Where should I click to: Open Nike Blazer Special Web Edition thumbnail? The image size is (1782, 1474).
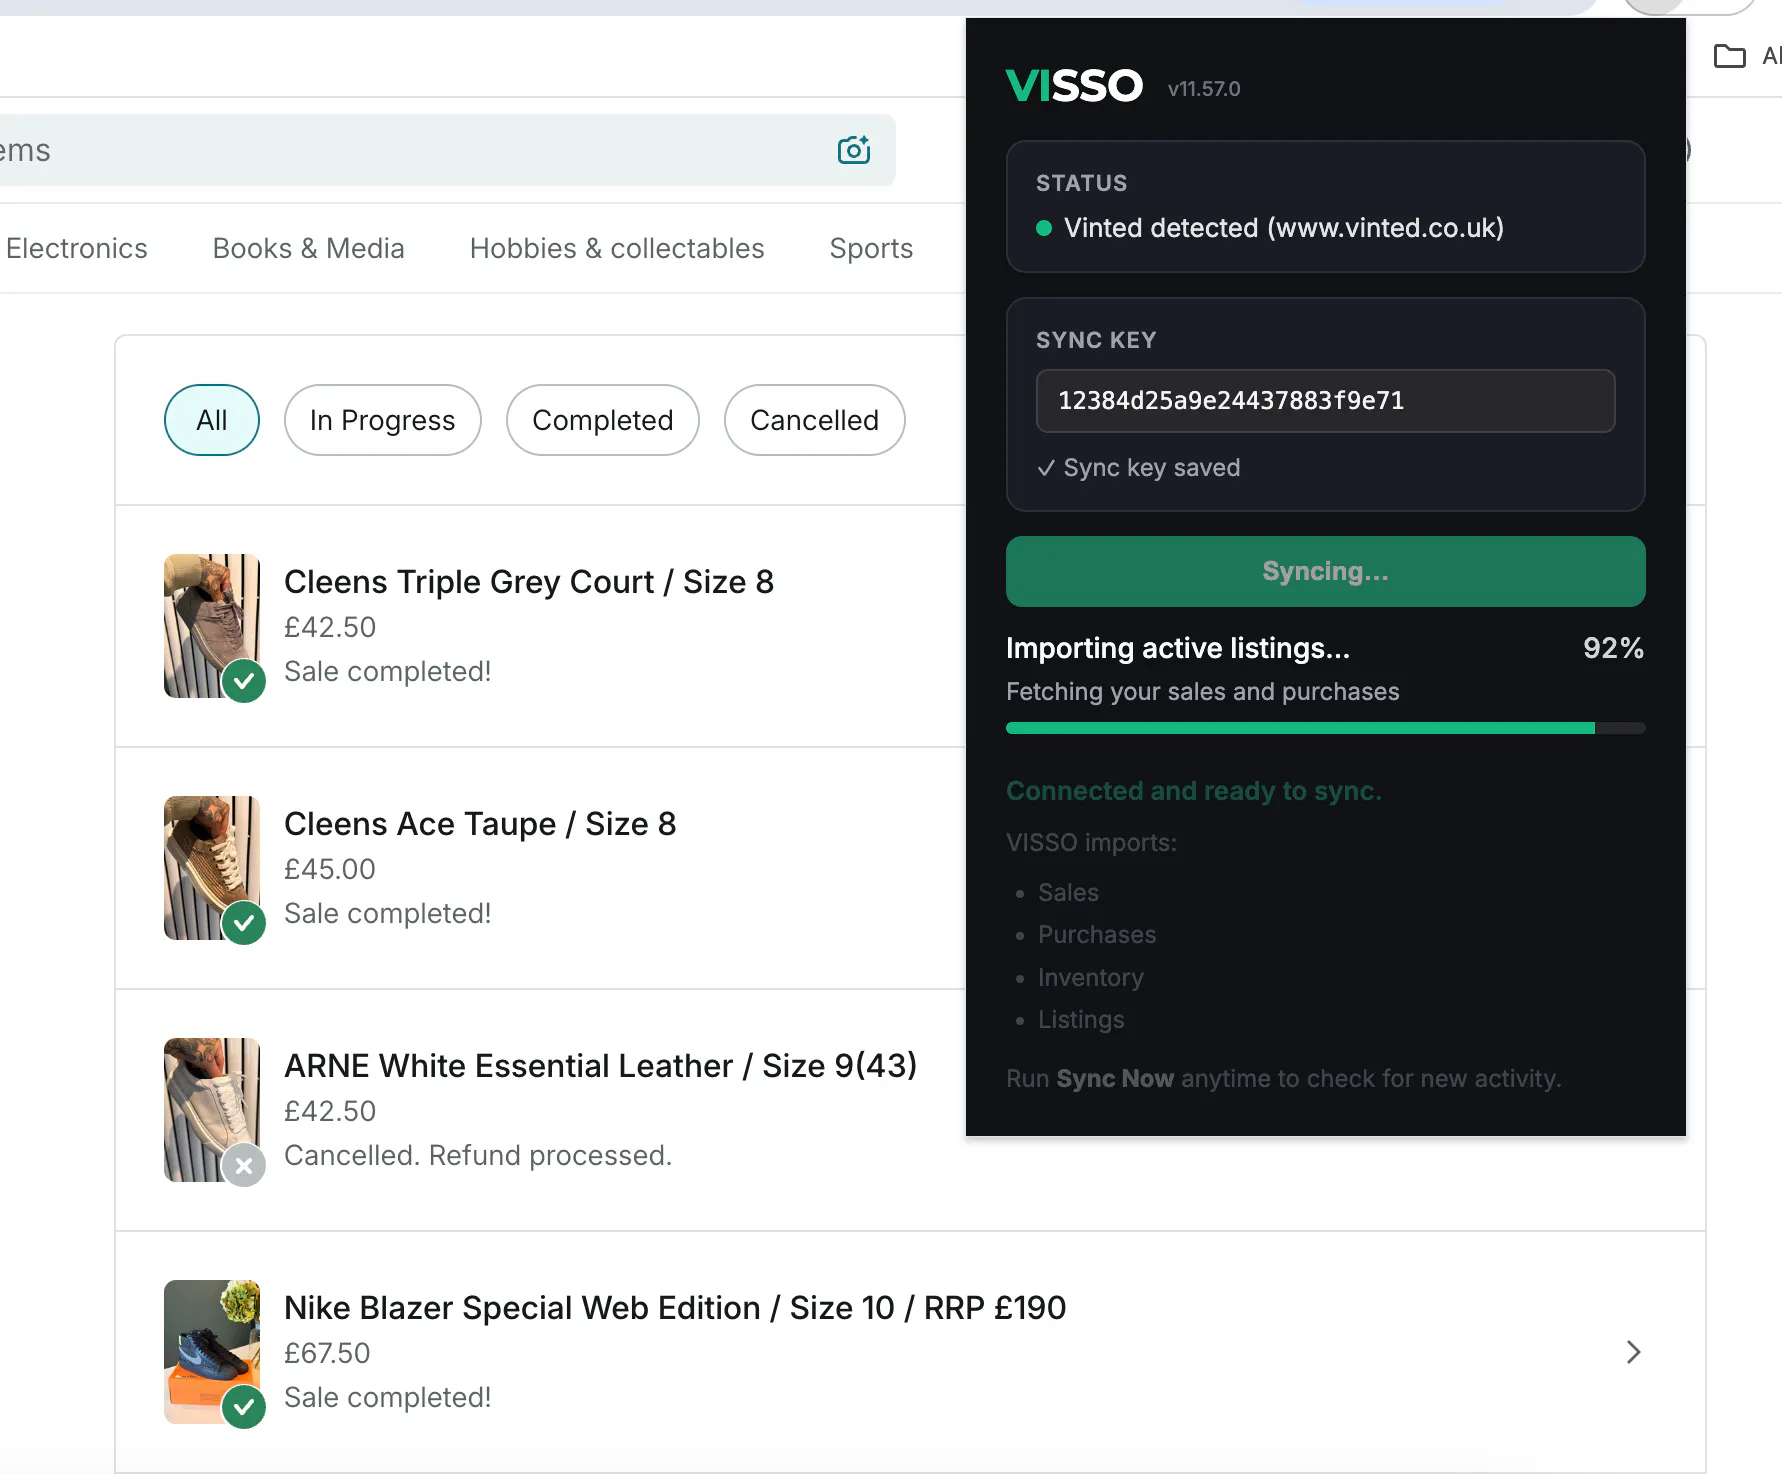(x=212, y=1352)
